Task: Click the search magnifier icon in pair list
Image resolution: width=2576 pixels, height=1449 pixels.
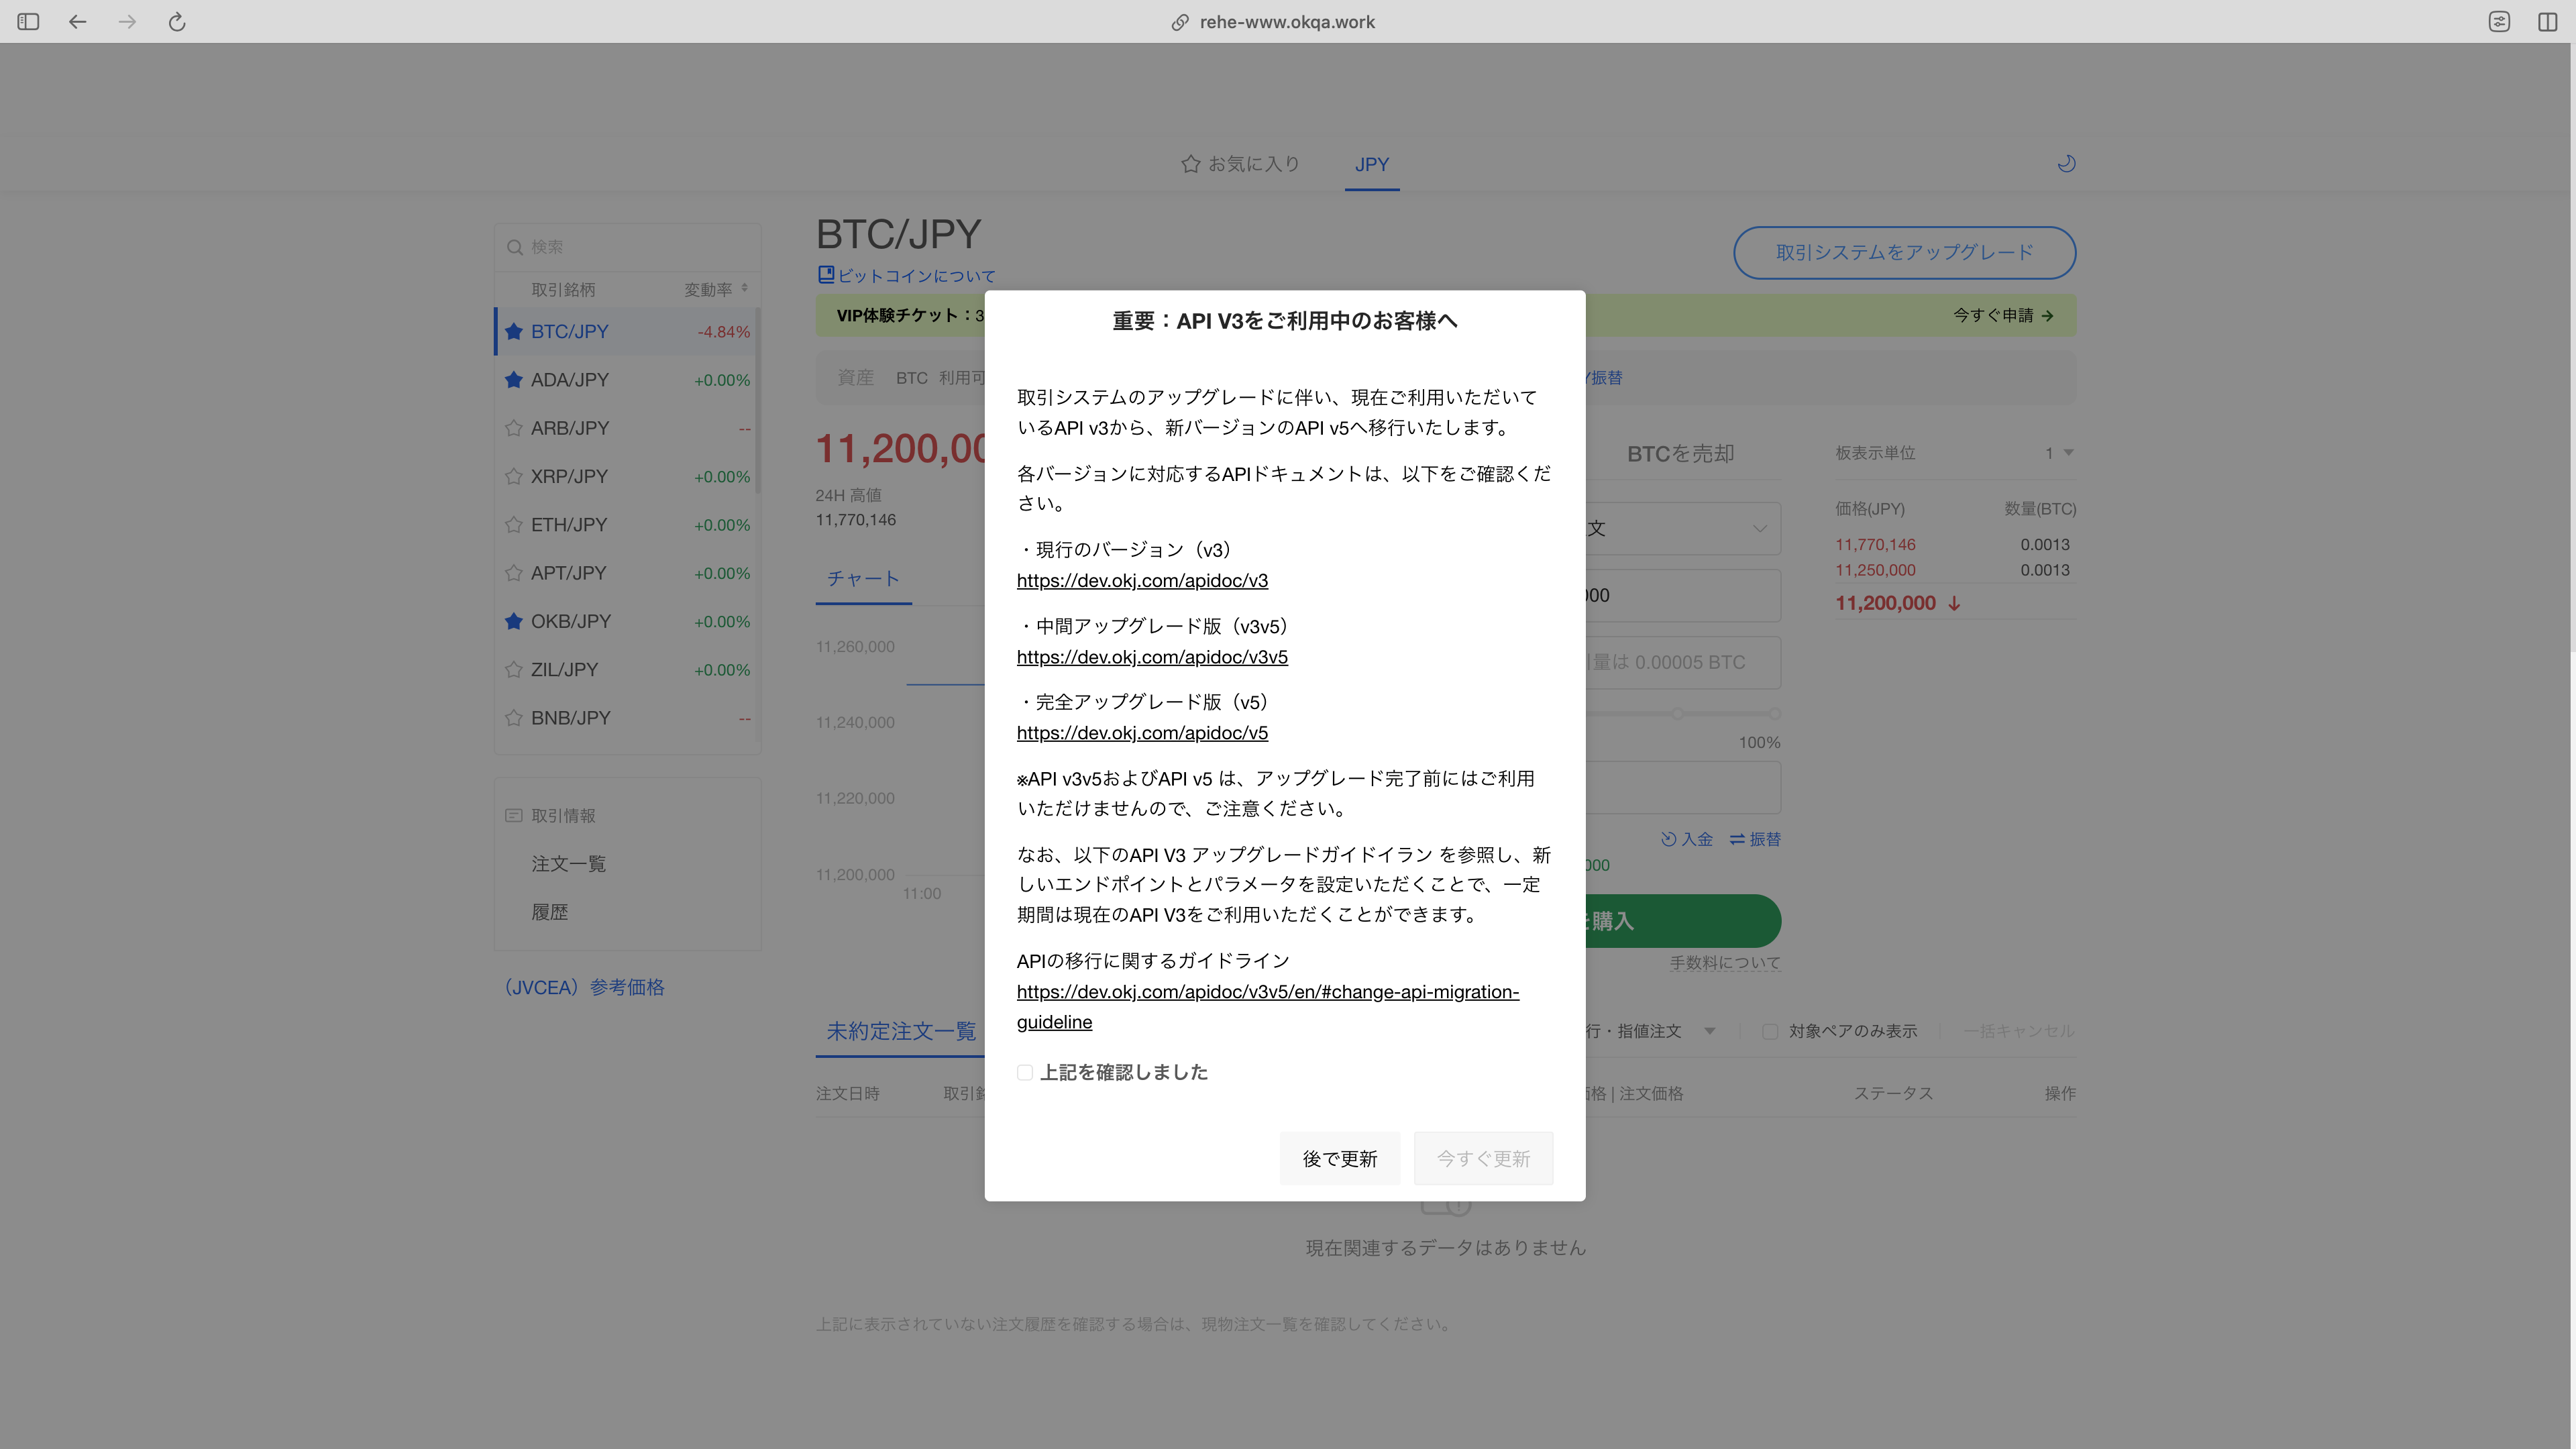Action: point(514,247)
